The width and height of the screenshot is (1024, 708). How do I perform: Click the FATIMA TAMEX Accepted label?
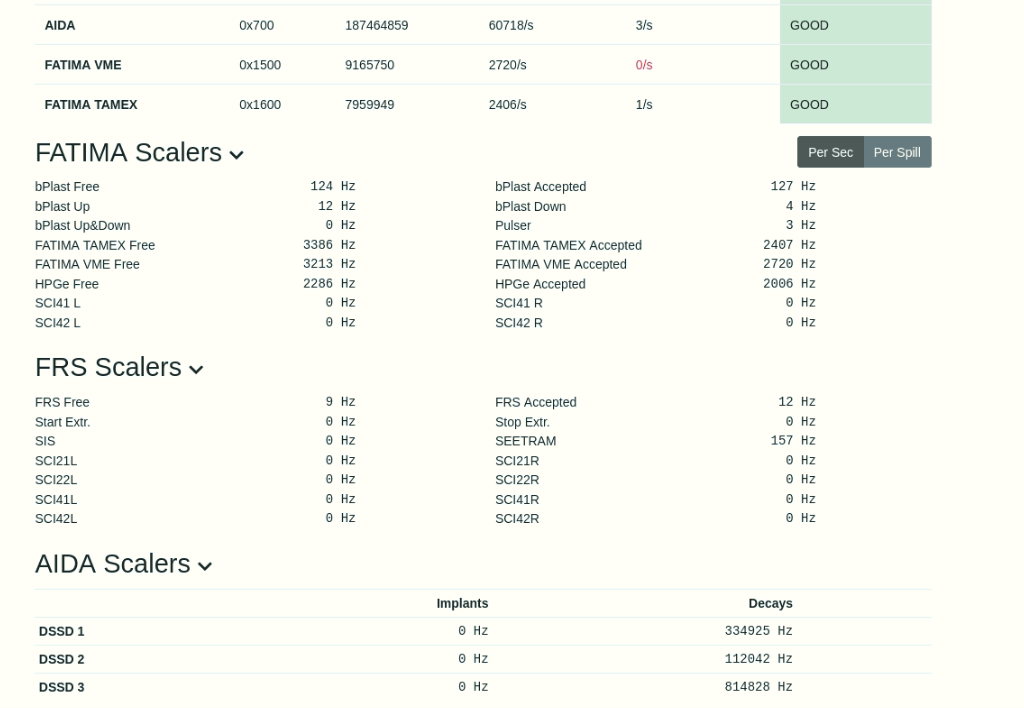pos(568,245)
